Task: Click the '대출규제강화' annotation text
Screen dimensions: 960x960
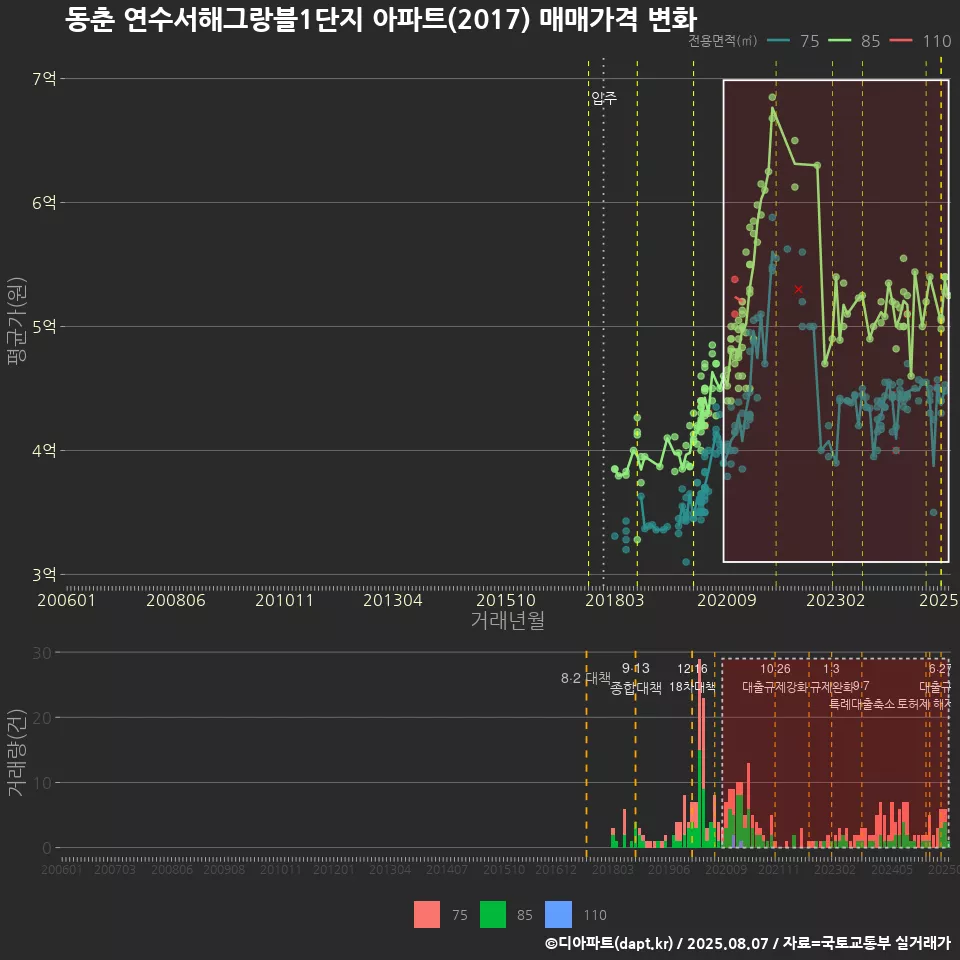Action: click(775, 687)
